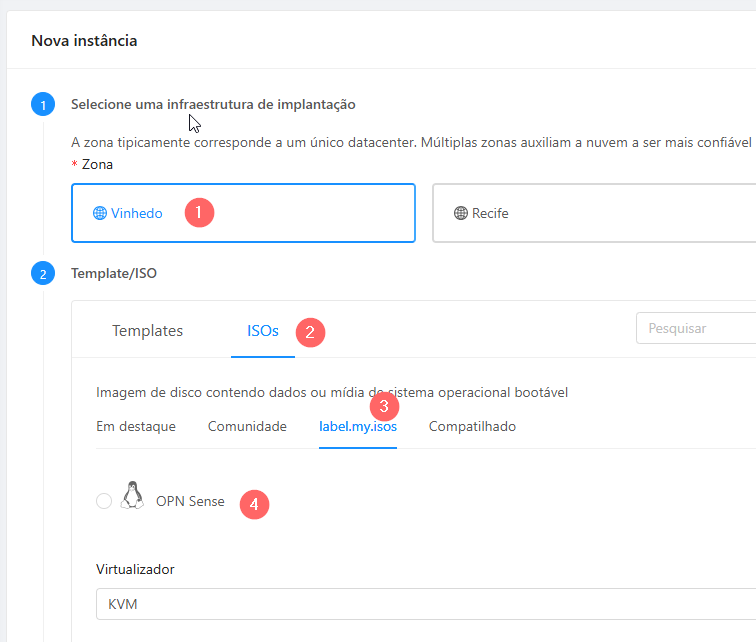Open the Virtualizador KVM dropdown
This screenshot has height=642, width=756.
(426, 604)
